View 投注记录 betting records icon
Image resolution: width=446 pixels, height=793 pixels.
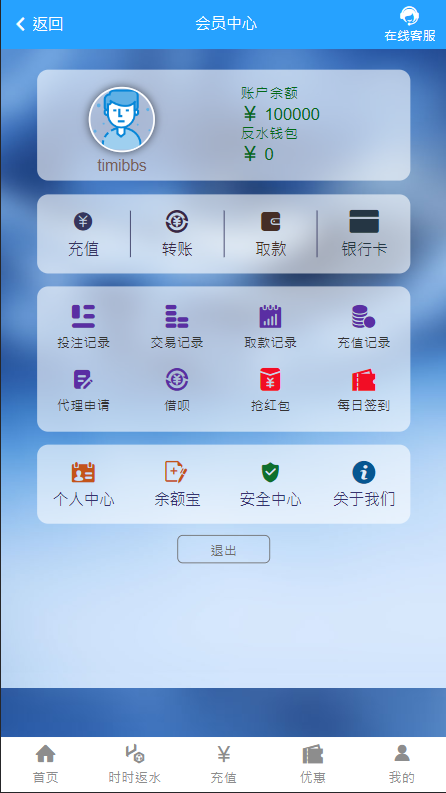[x=83, y=317]
